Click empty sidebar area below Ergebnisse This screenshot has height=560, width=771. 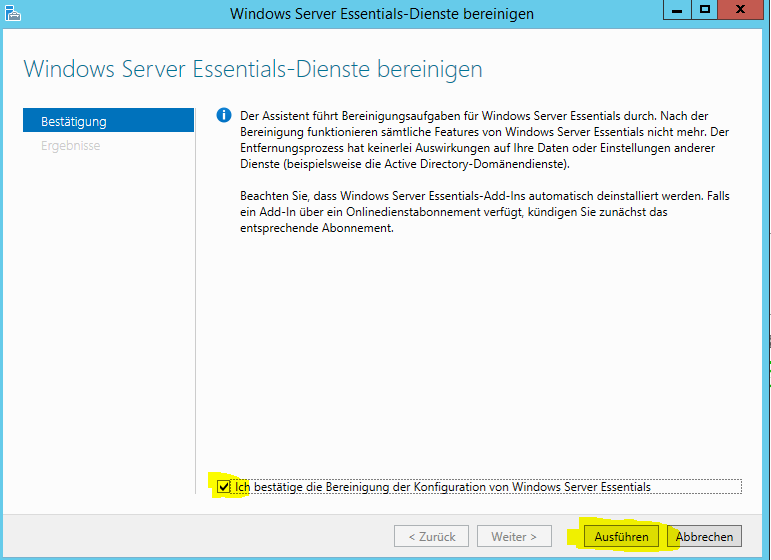(x=108, y=320)
